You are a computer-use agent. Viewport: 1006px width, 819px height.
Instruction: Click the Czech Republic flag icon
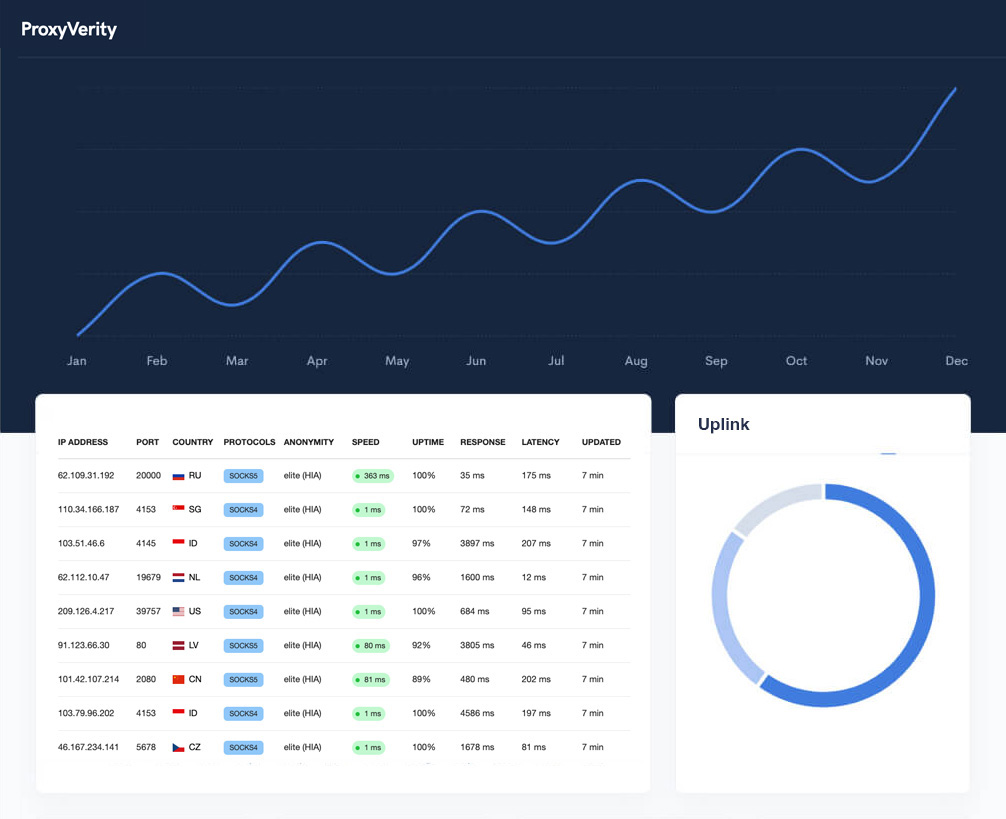[x=179, y=748]
